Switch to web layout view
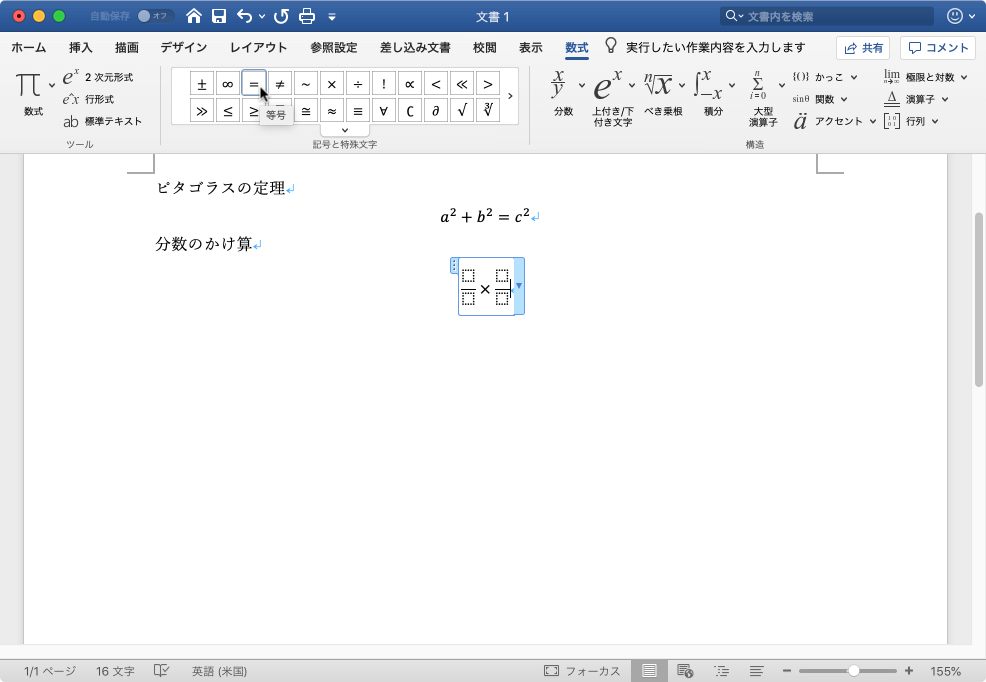Screen dimensions: 986x682 pyautogui.click(x=685, y=671)
